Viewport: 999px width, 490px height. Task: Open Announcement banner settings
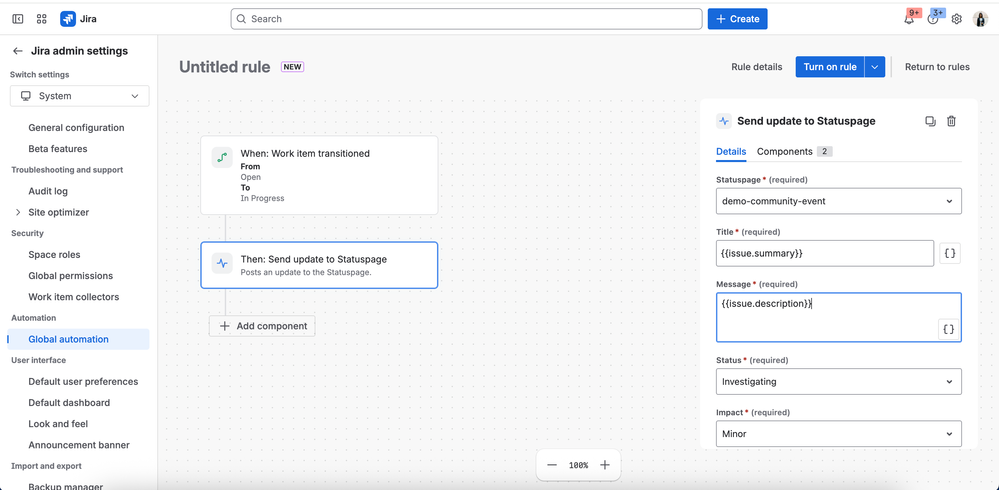(79, 445)
